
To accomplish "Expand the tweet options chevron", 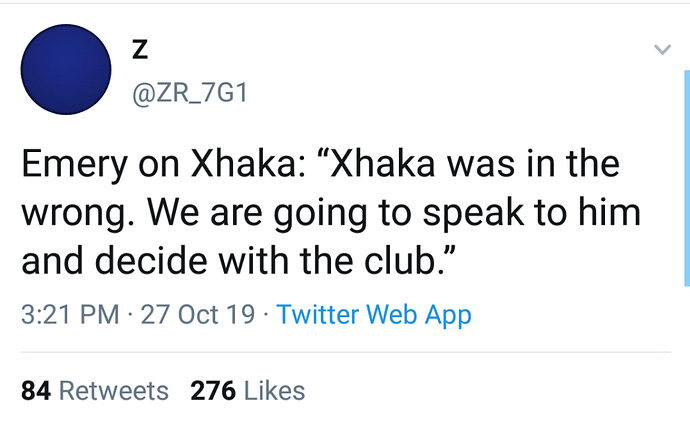I will click(x=662, y=49).
